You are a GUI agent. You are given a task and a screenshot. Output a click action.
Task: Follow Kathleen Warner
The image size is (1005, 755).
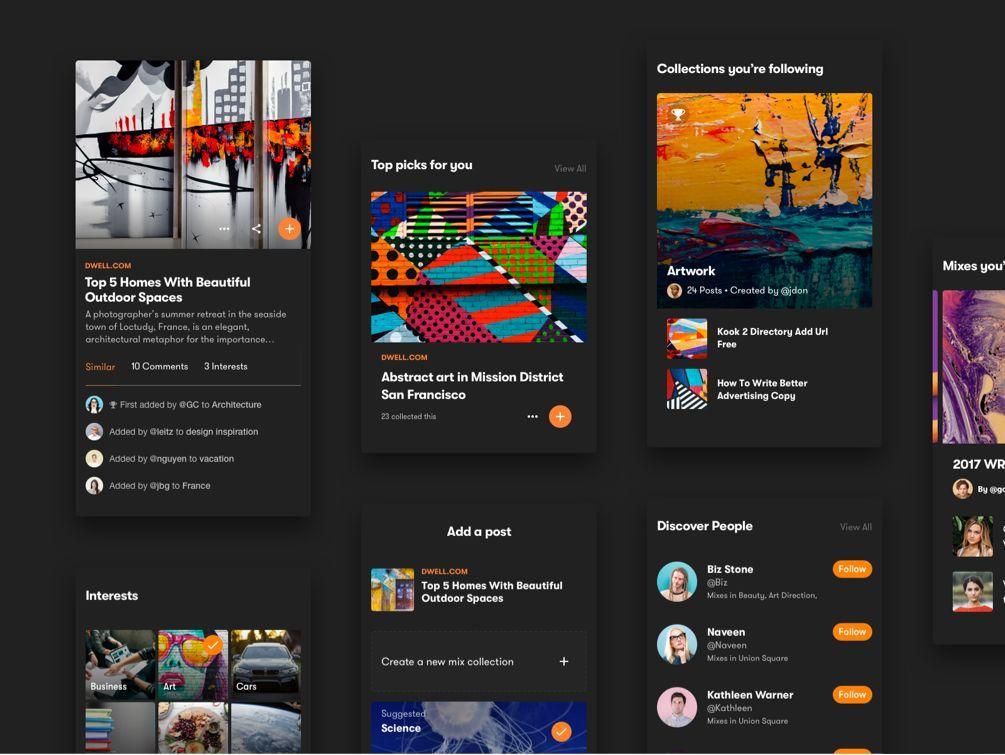click(852, 694)
